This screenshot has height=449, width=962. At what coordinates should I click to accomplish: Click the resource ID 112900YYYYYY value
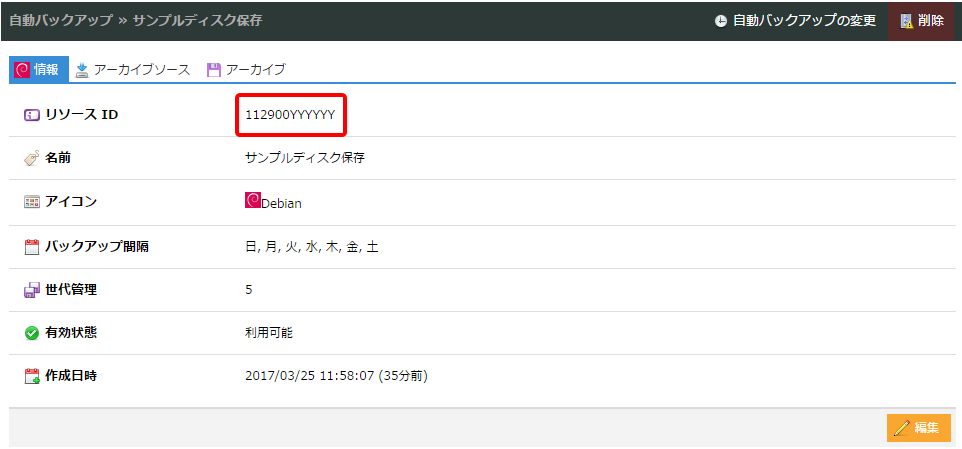point(290,115)
